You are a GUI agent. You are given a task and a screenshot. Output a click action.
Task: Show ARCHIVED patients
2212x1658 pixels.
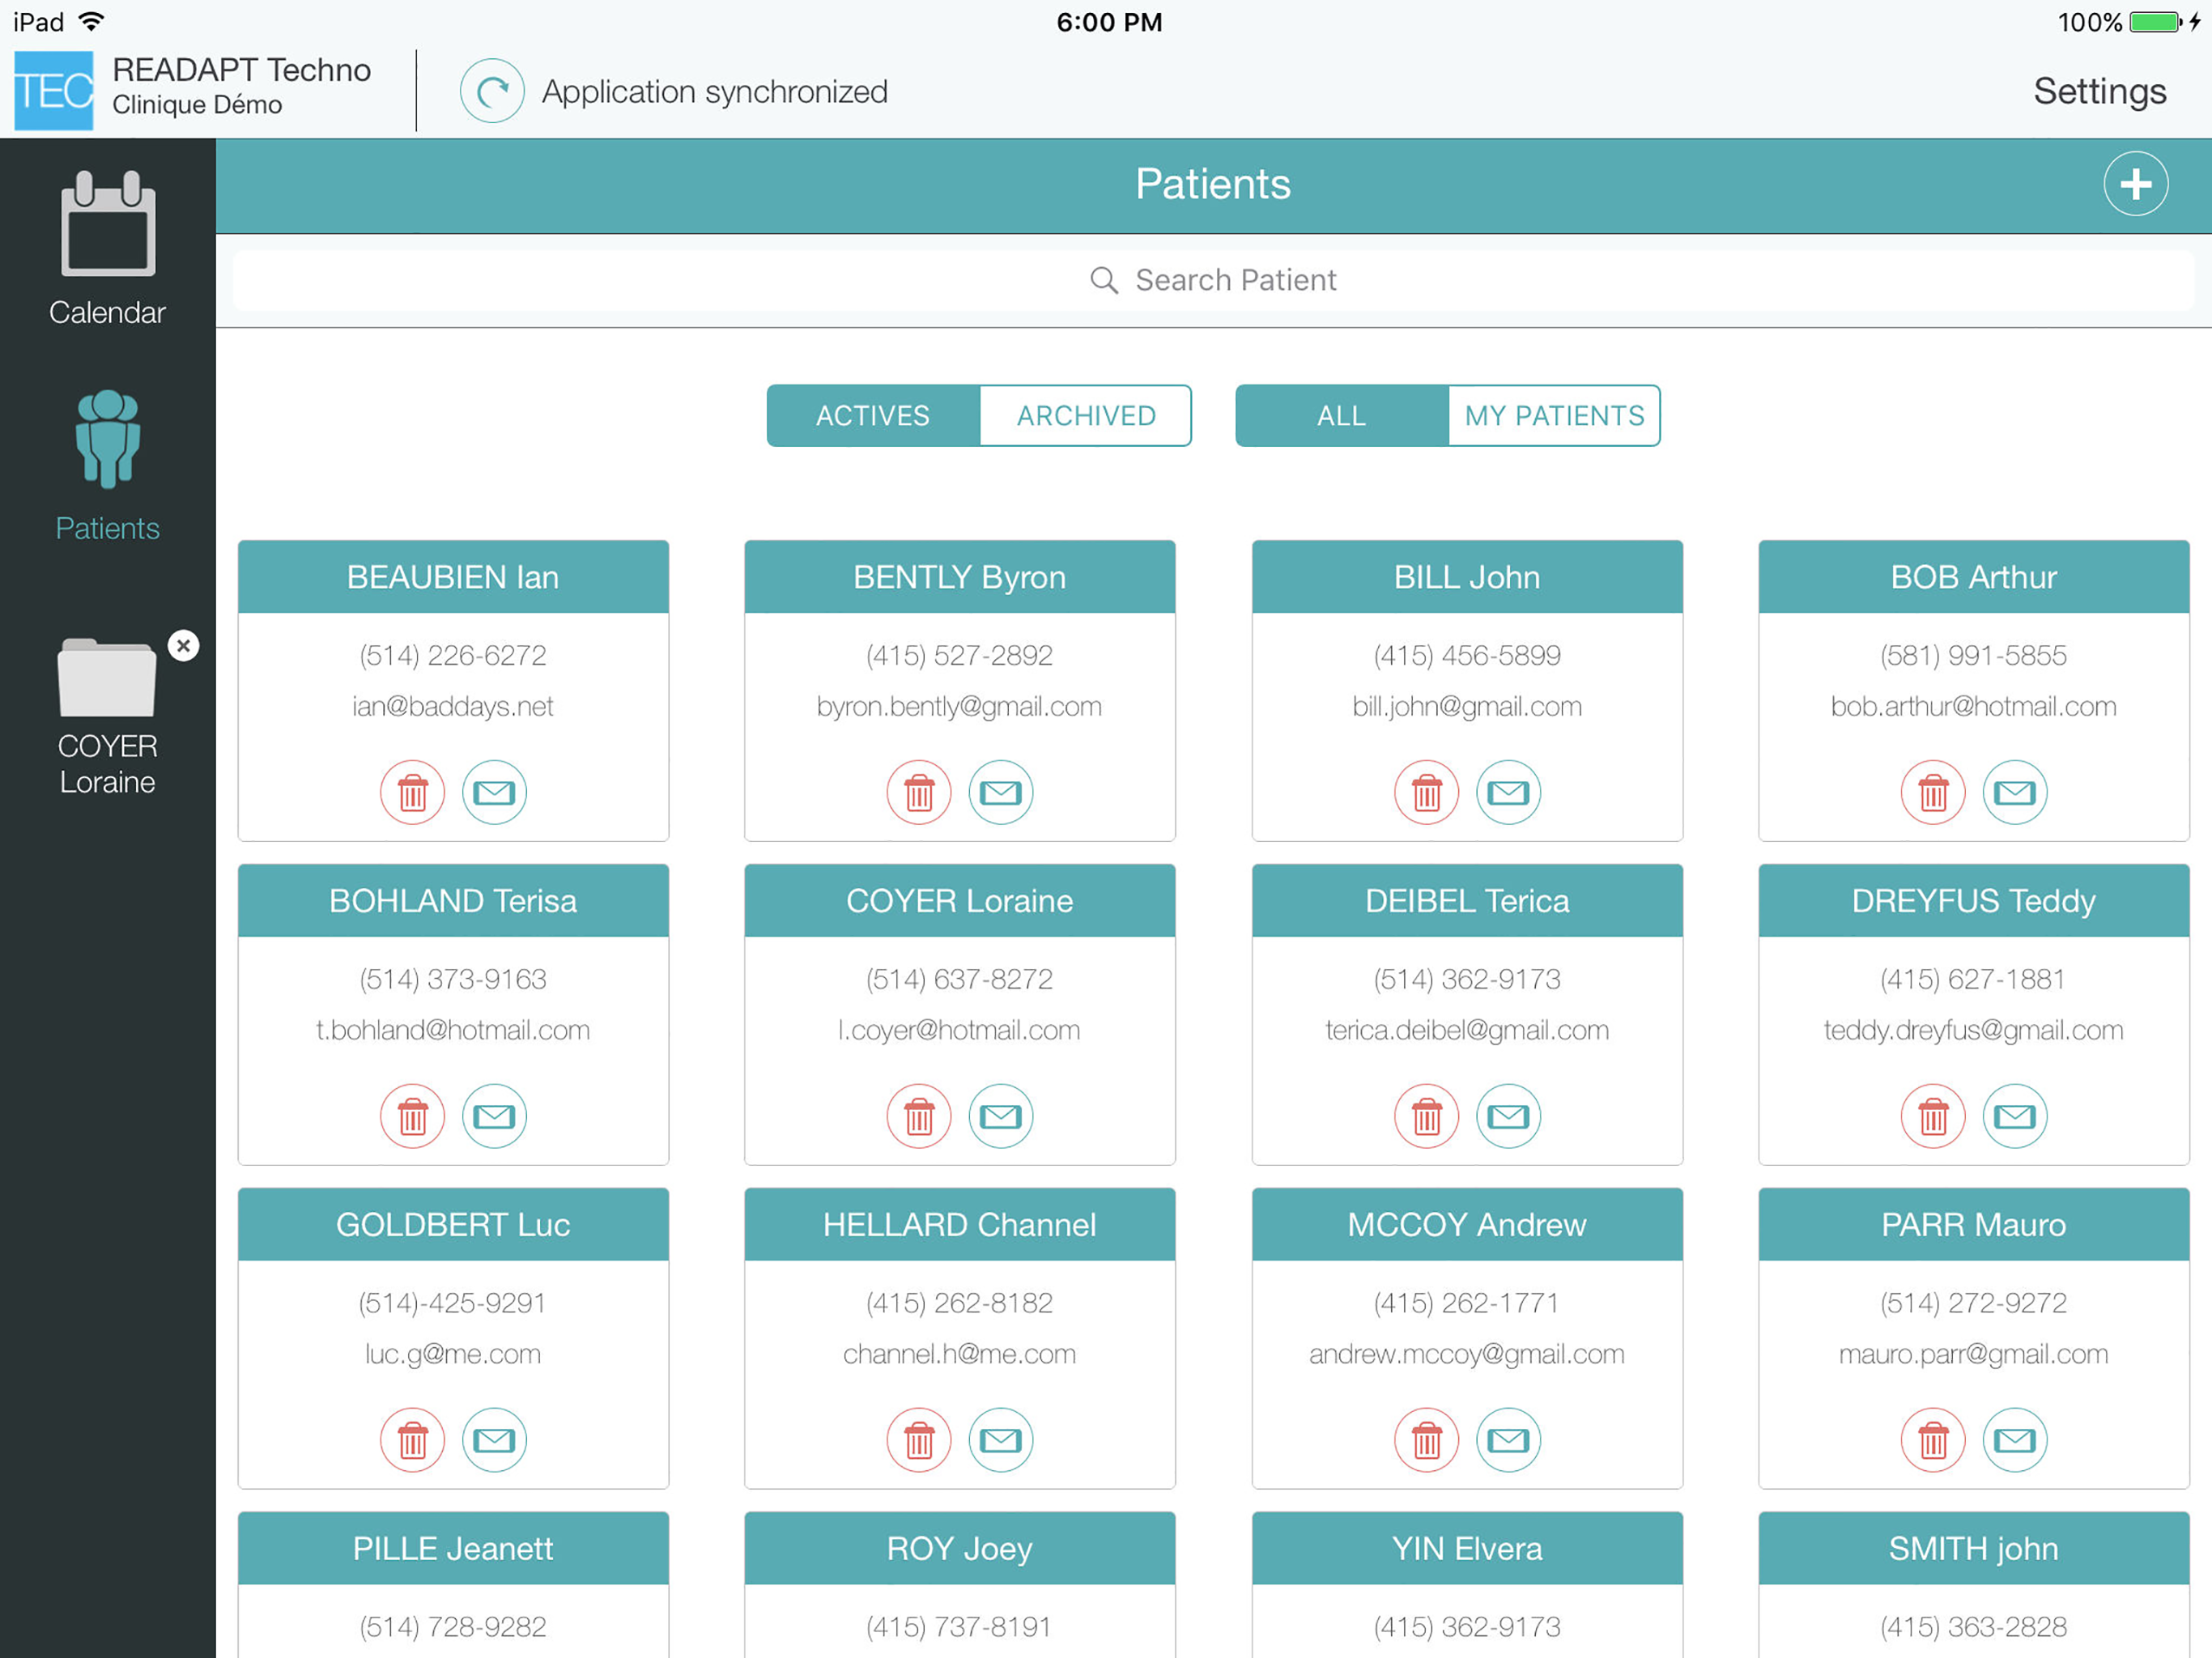pyautogui.click(x=1086, y=416)
